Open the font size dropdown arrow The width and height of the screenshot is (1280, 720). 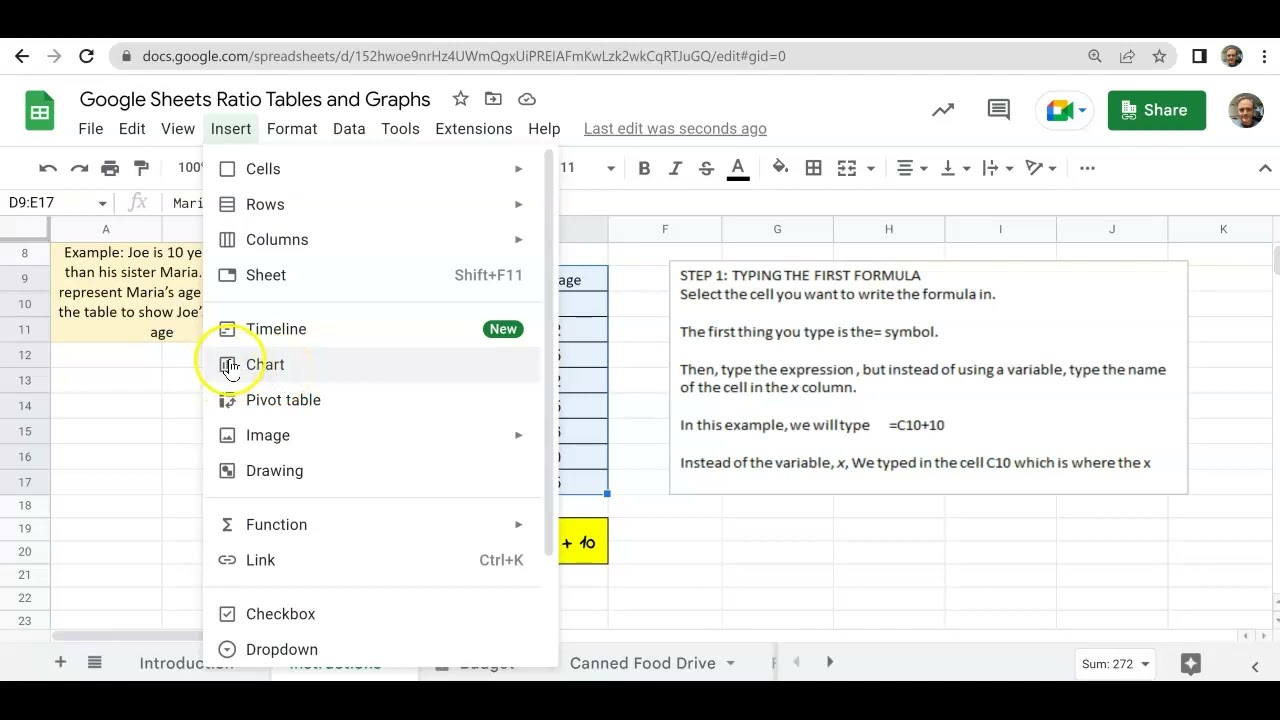pyautogui.click(x=610, y=168)
